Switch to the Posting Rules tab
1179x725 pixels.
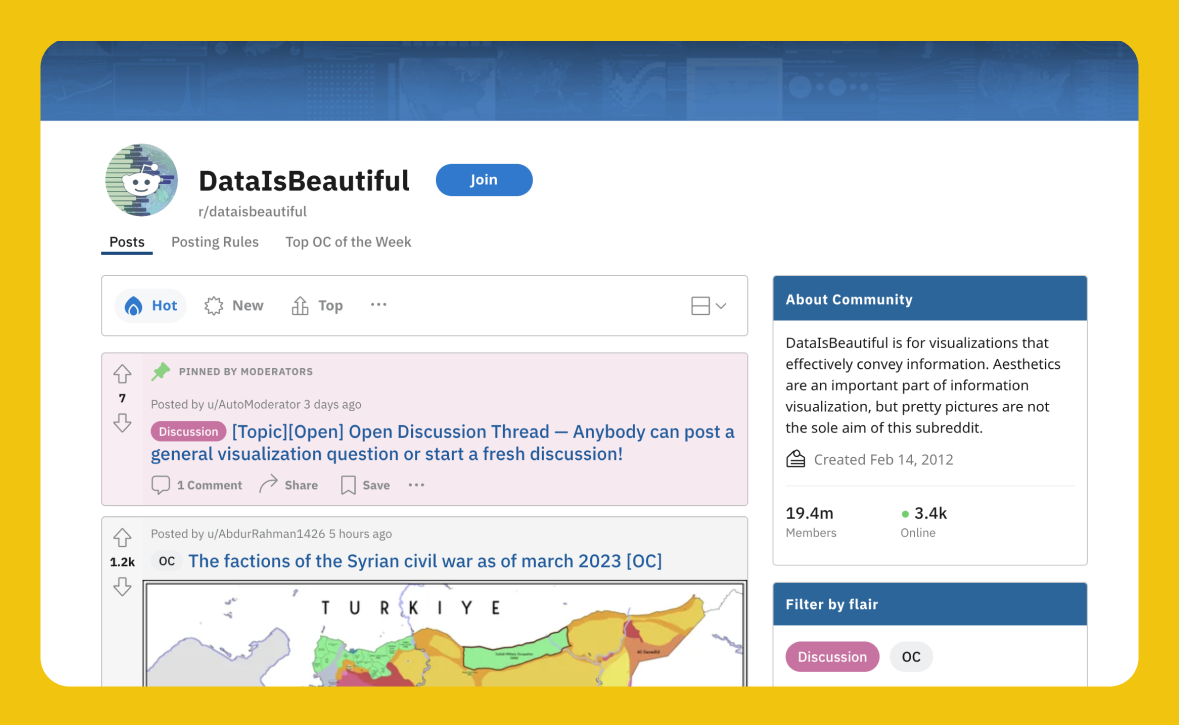214,242
